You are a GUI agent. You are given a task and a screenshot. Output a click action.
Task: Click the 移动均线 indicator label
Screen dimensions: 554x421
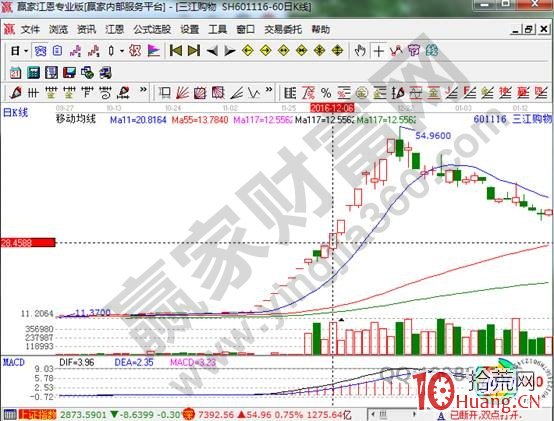(76, 119)
